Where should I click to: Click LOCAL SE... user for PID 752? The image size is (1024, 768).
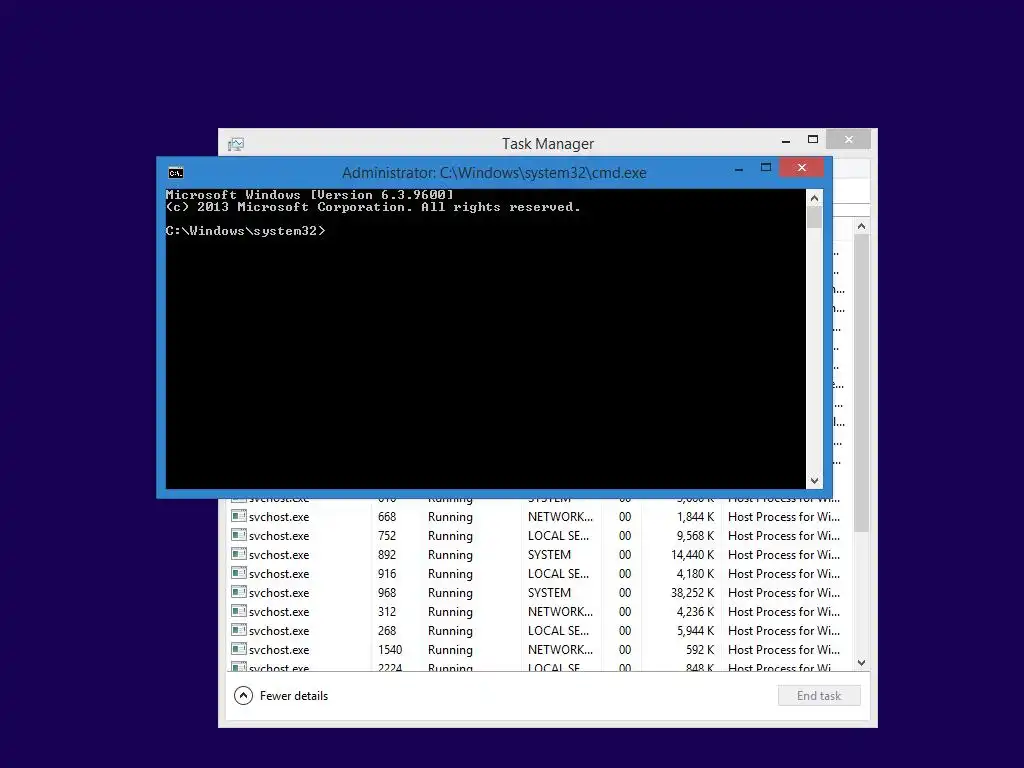558,536
